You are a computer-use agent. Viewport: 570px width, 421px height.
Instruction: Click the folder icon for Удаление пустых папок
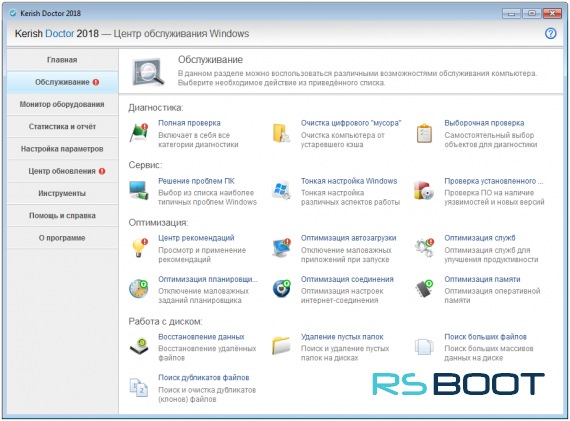tap(281, 346)
